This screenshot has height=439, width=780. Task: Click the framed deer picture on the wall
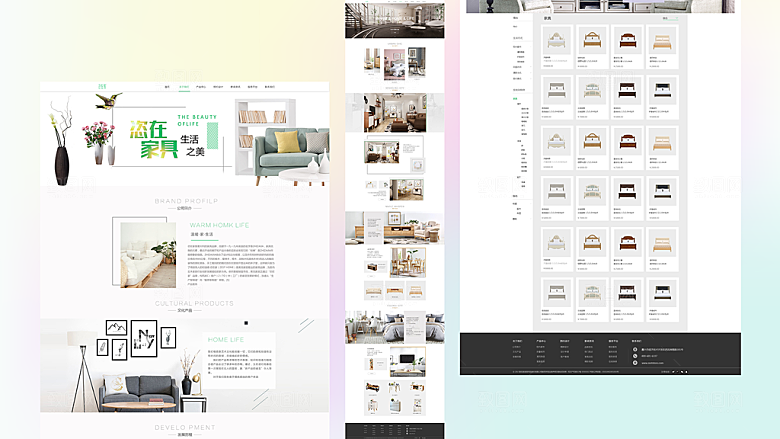168,339
